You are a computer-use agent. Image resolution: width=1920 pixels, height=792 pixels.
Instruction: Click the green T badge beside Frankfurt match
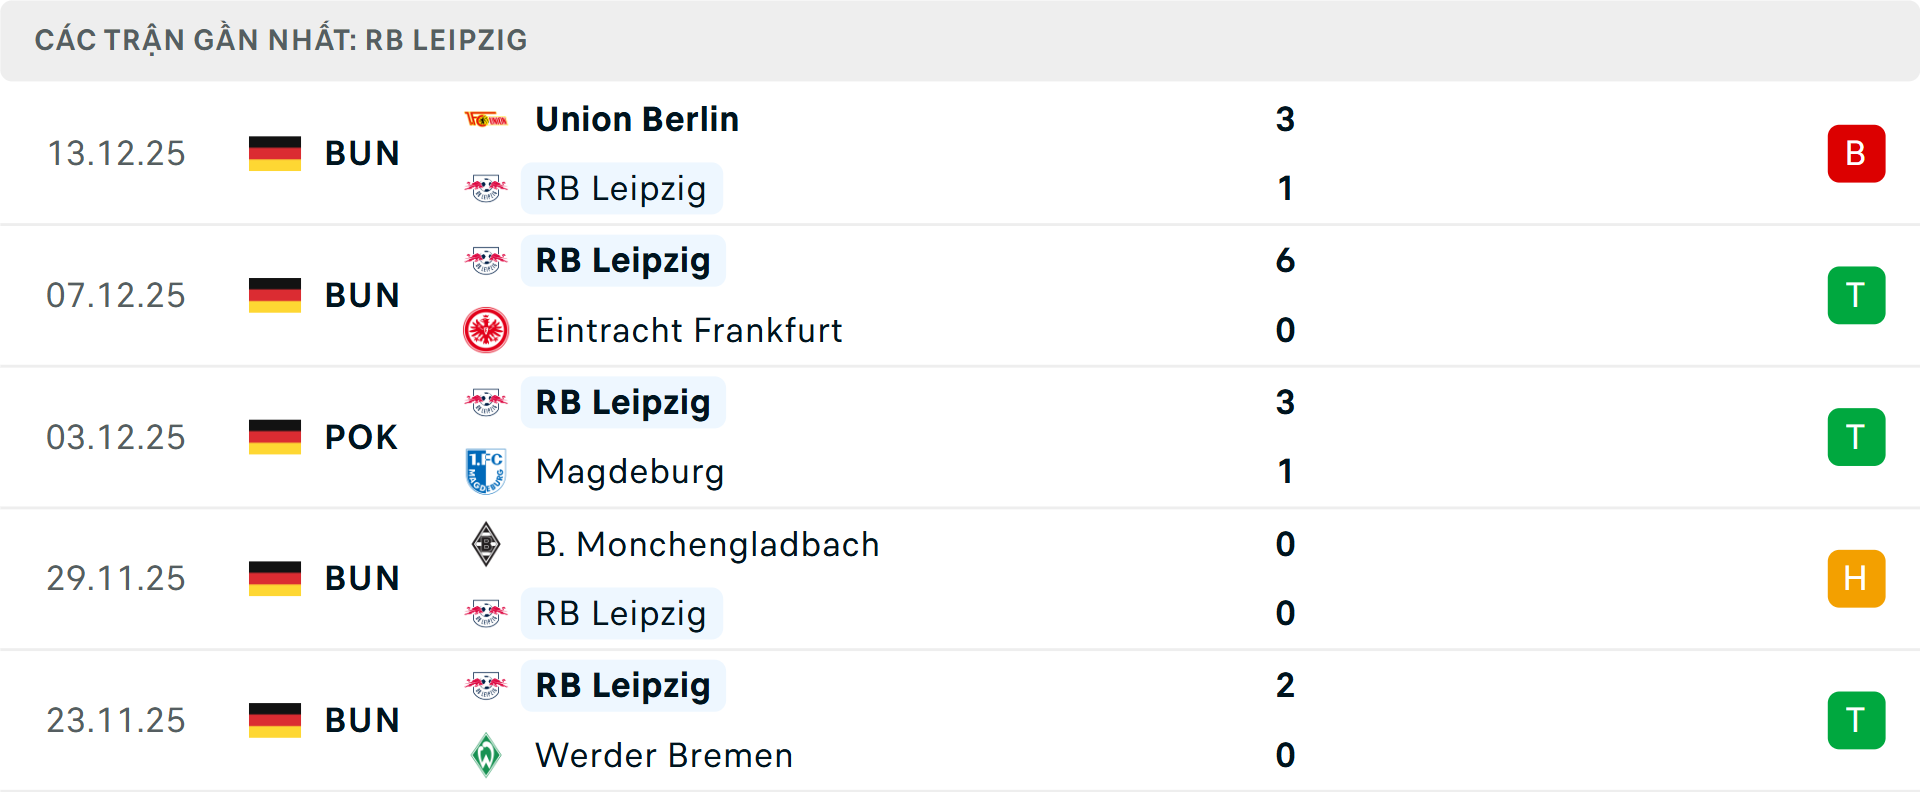(1857, 295)
